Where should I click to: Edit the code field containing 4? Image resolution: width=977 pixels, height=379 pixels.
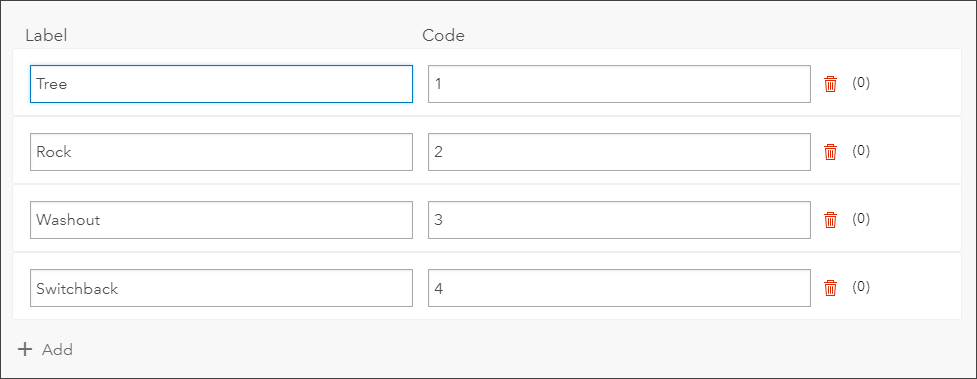point(619,288)
